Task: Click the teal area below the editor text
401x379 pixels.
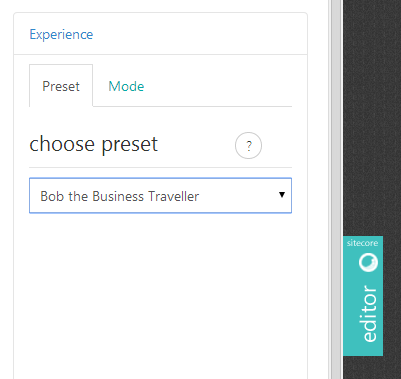Action: click(x=363, y=349)
